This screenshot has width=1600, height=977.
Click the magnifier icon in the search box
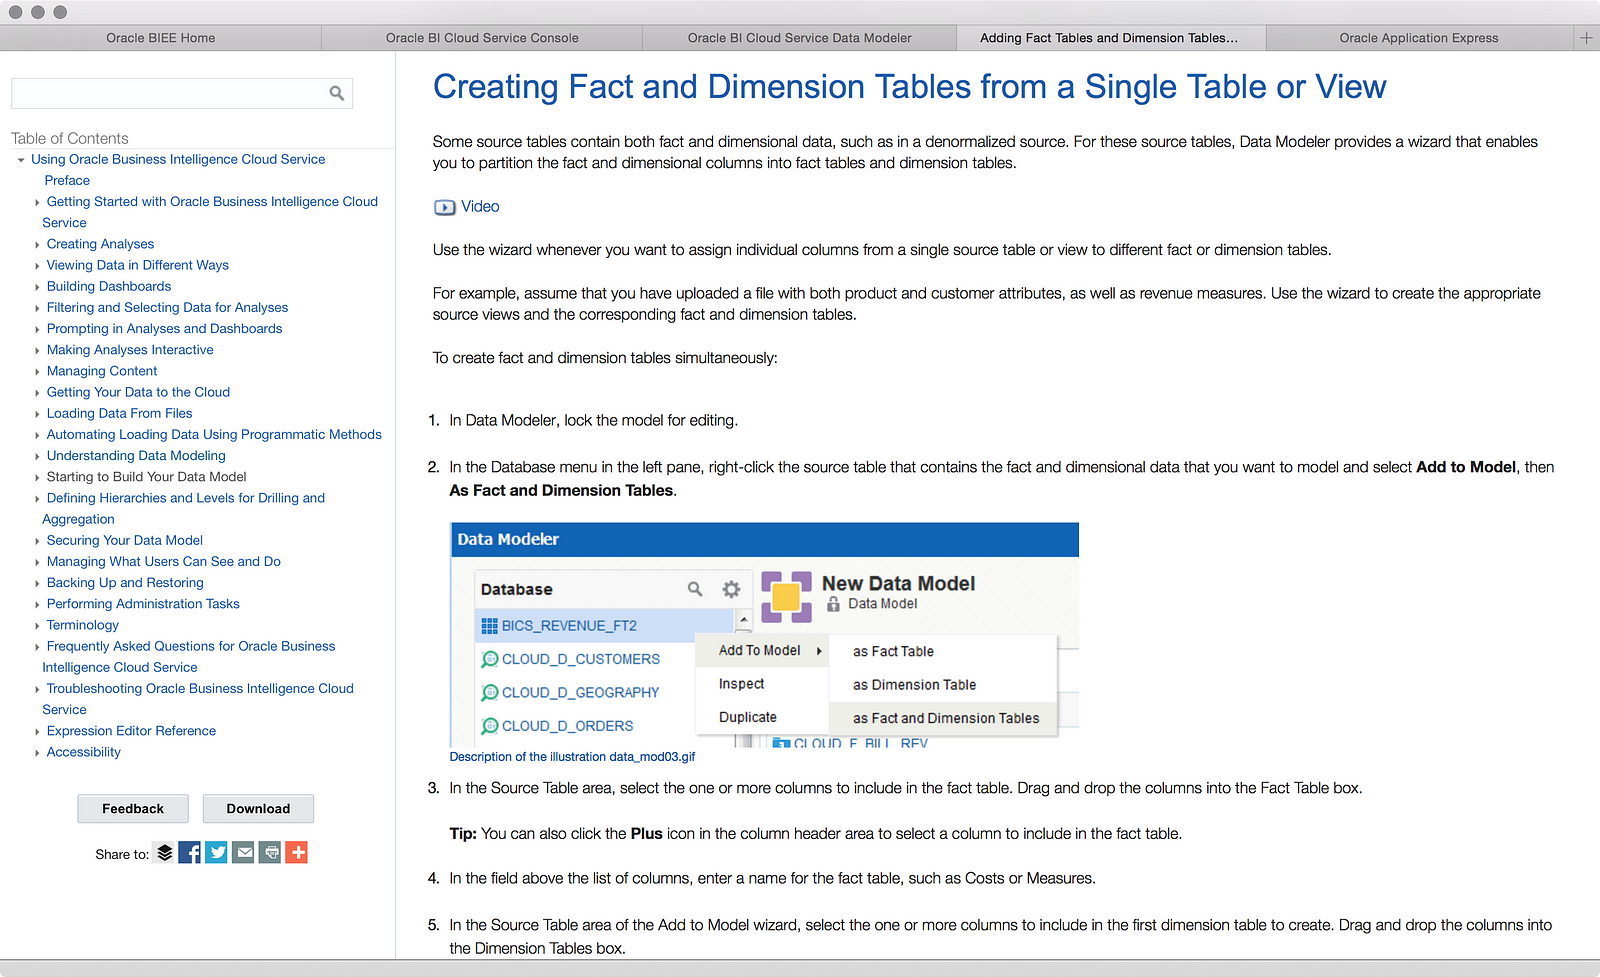(337, 93)
